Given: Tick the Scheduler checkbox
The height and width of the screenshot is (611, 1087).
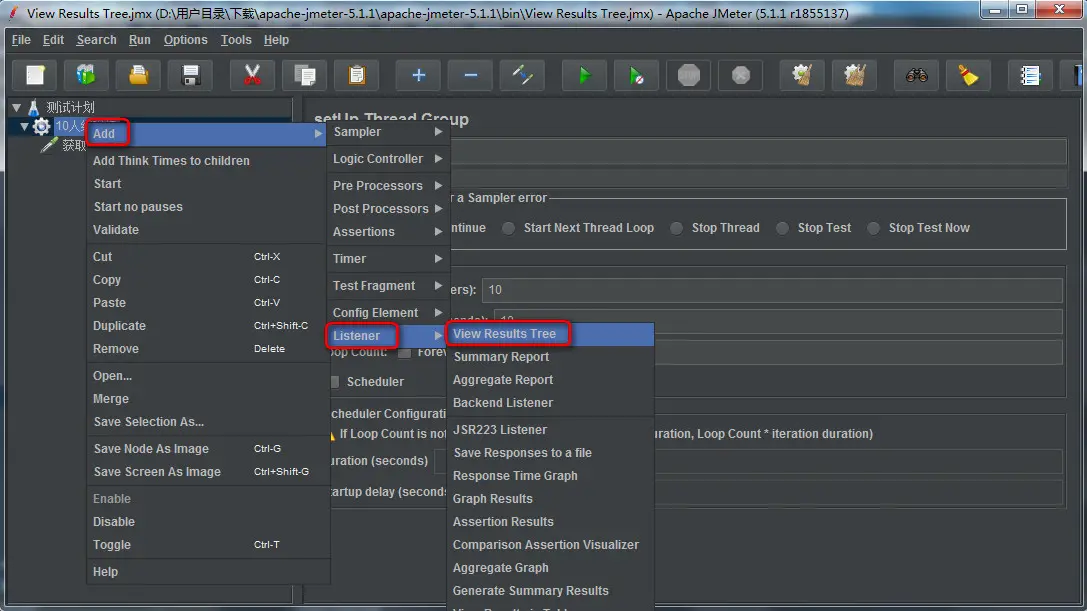Looking at the screenshot, I should click(336, 381).
